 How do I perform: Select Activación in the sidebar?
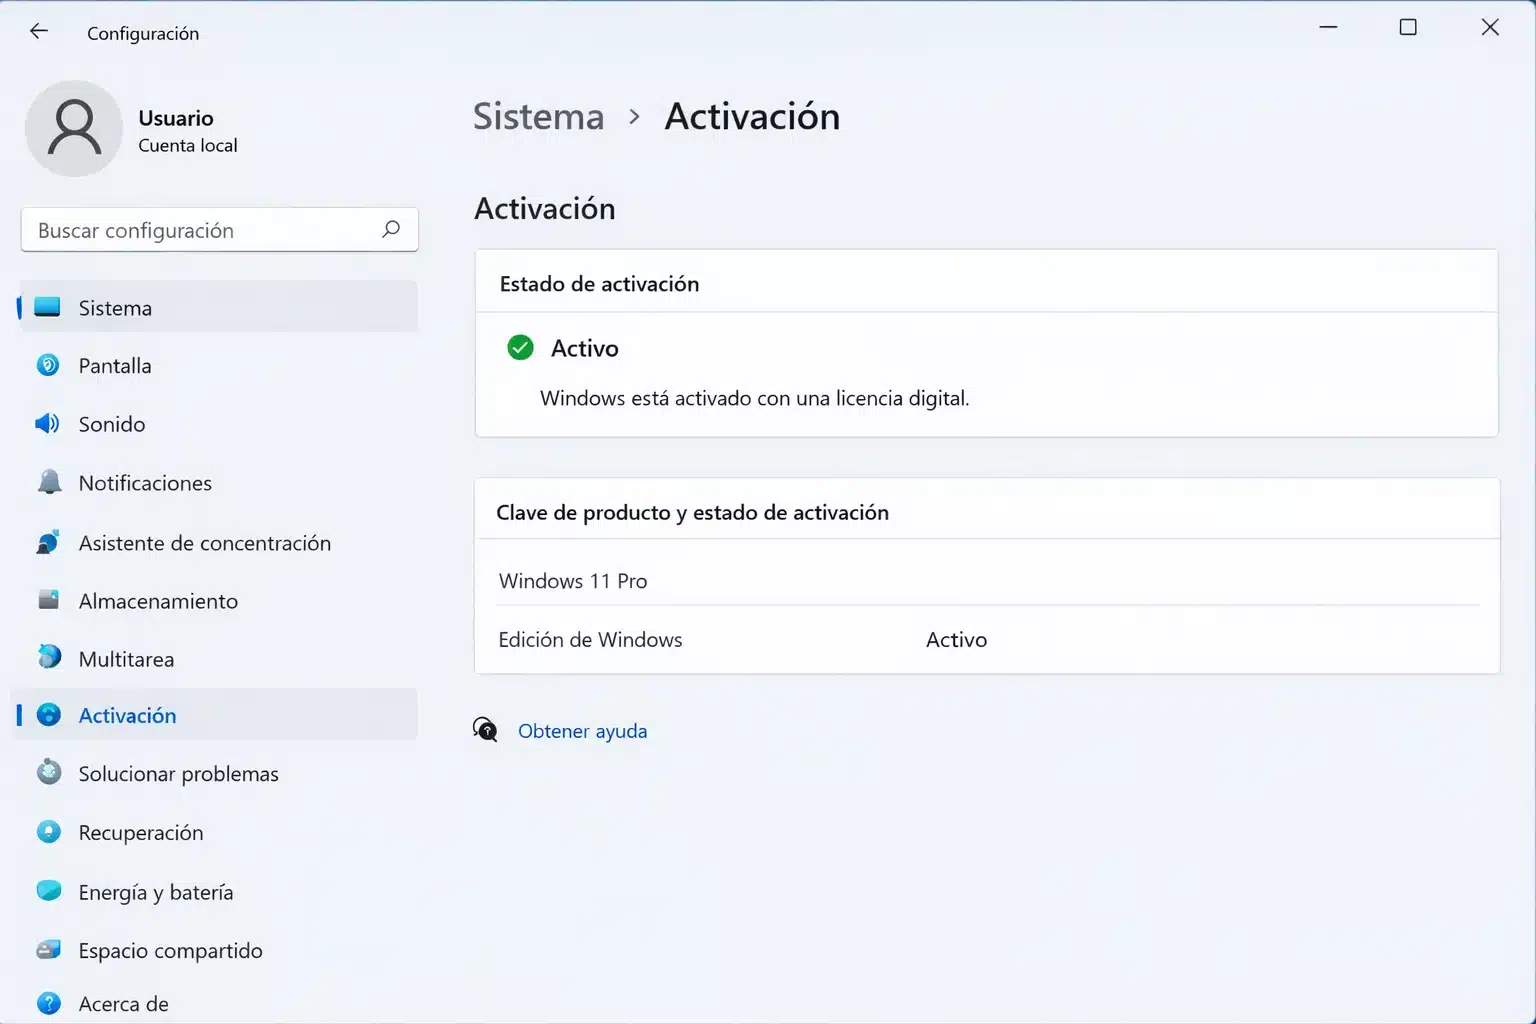(218, 714)
